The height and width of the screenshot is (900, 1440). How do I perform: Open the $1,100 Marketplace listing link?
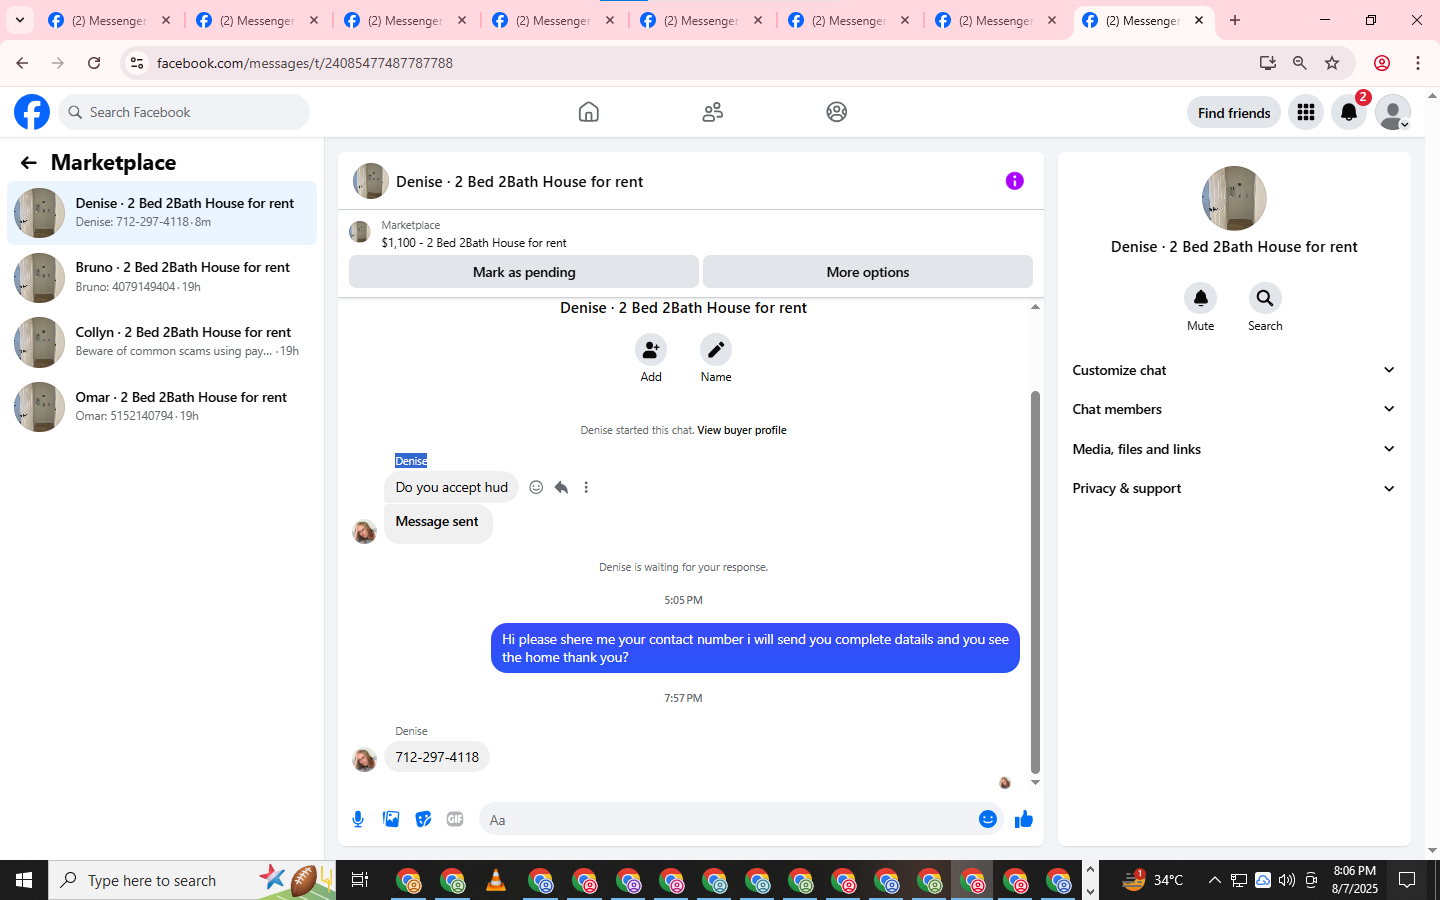click(474, 243)
